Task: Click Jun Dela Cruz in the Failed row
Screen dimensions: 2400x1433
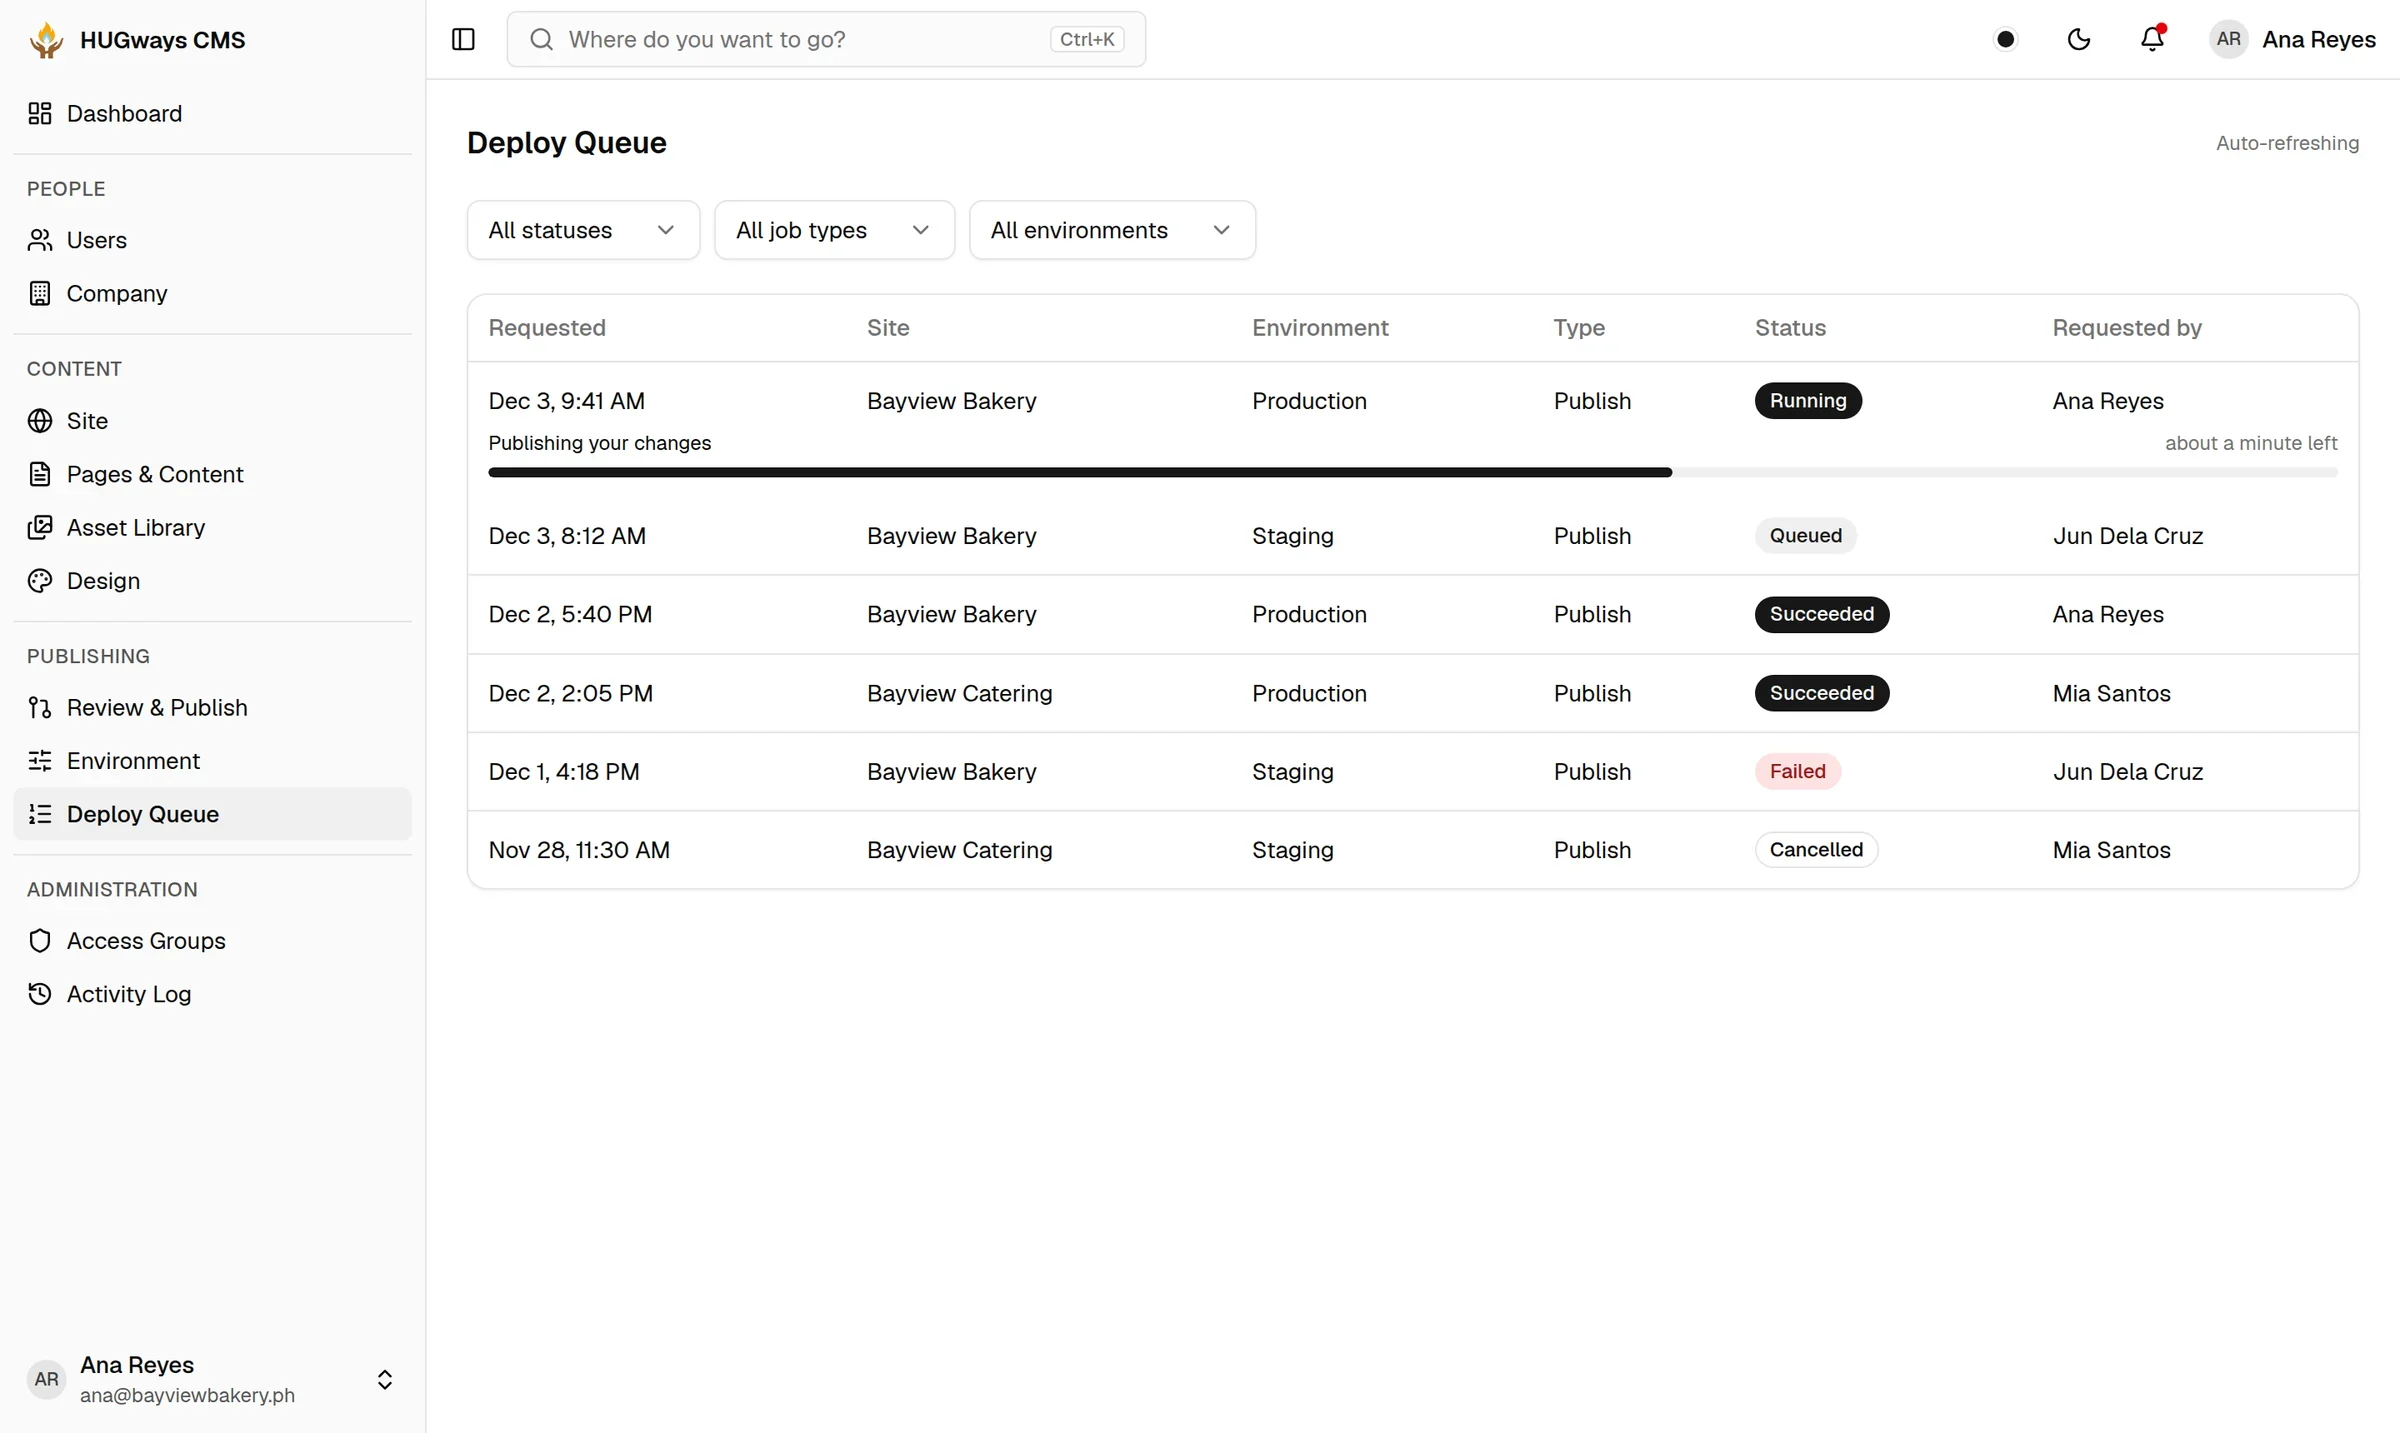Action: [x=2127, y=771]
